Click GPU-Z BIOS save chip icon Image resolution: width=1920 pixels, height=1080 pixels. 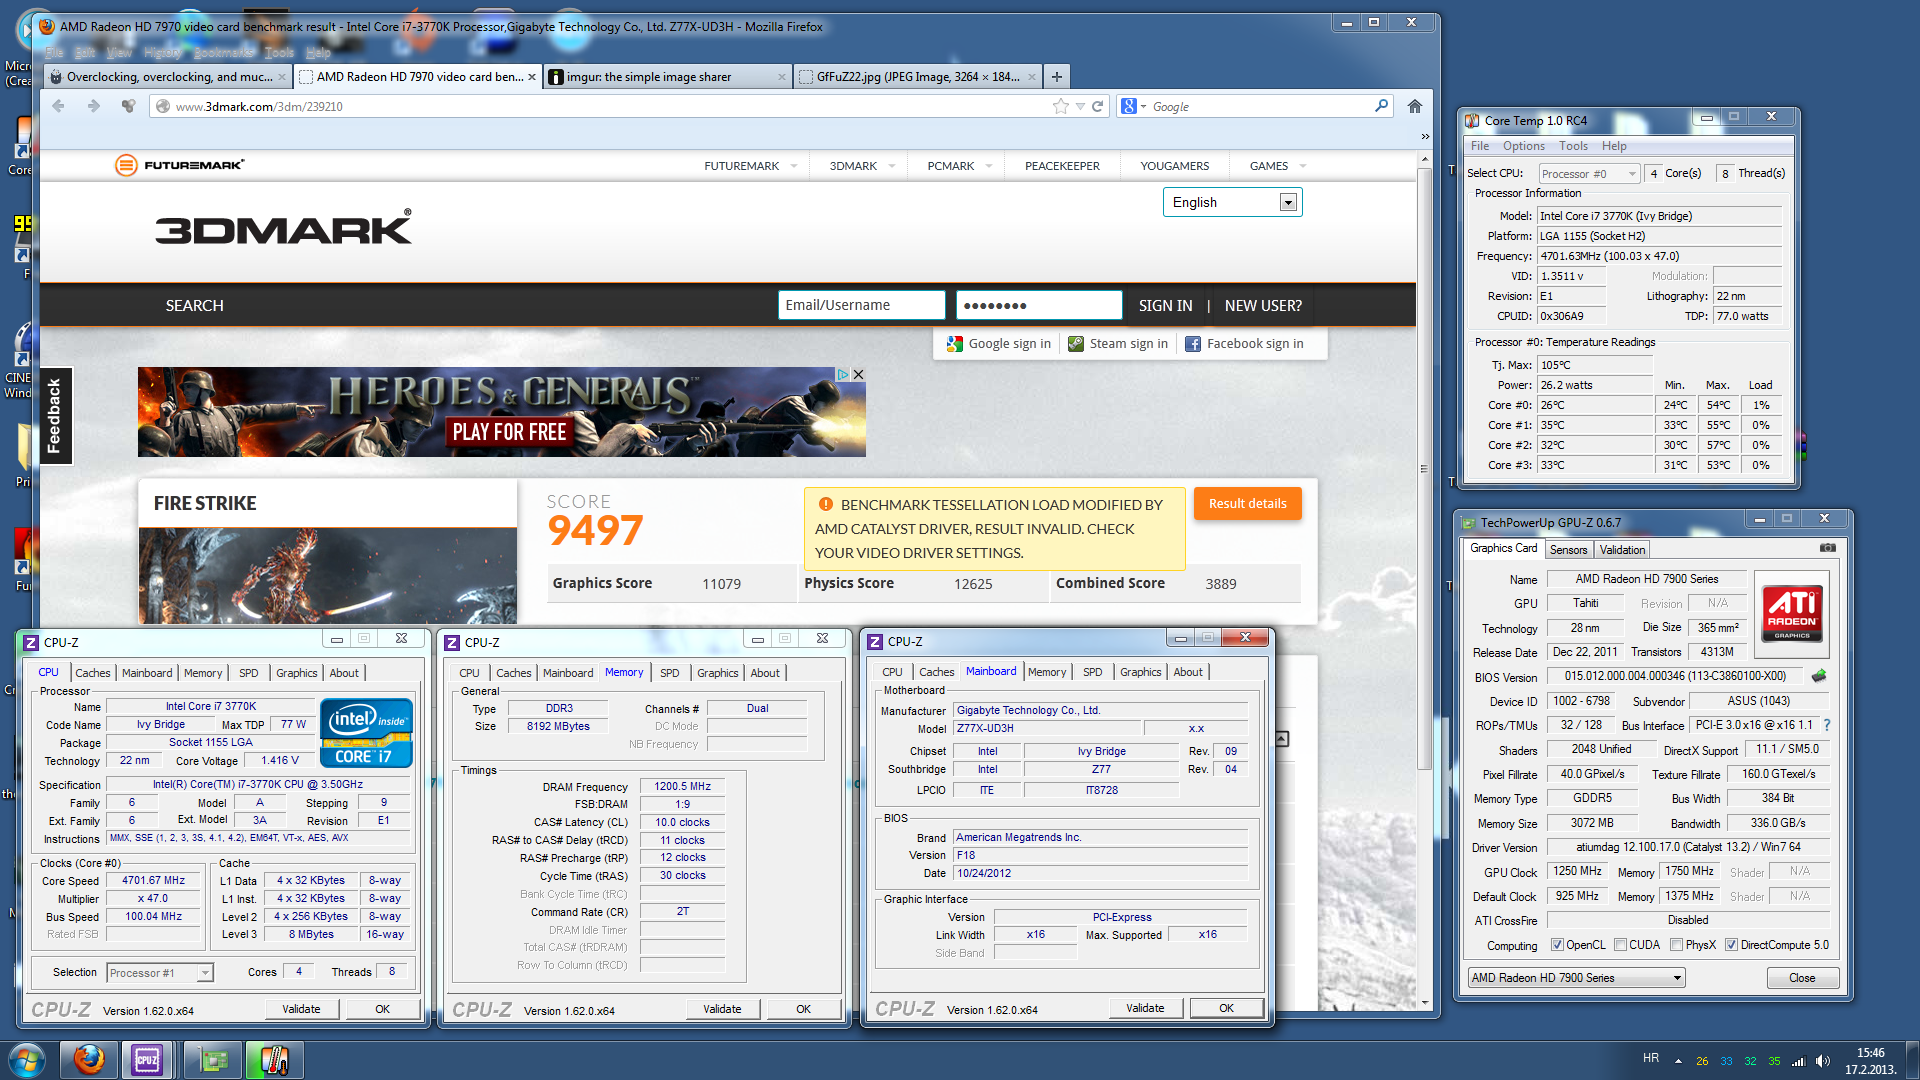click(x=1819, y=676)
